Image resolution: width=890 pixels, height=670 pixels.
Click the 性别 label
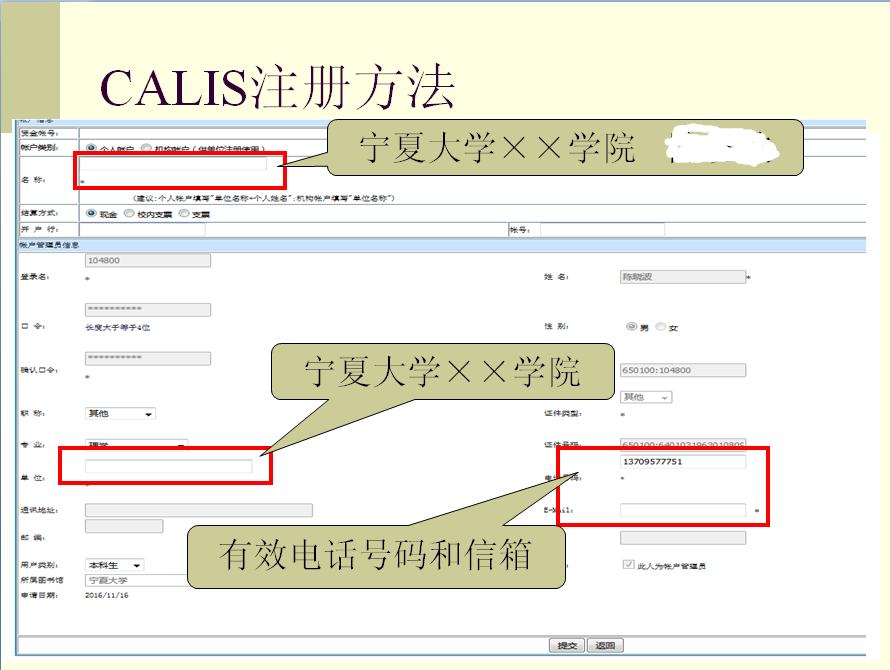pyautogui.click(x=556, y=326)
